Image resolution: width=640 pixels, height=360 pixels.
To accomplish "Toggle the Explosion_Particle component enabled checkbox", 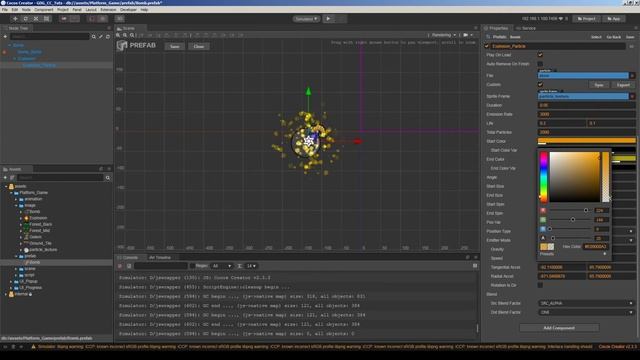I will coord(487,47).
